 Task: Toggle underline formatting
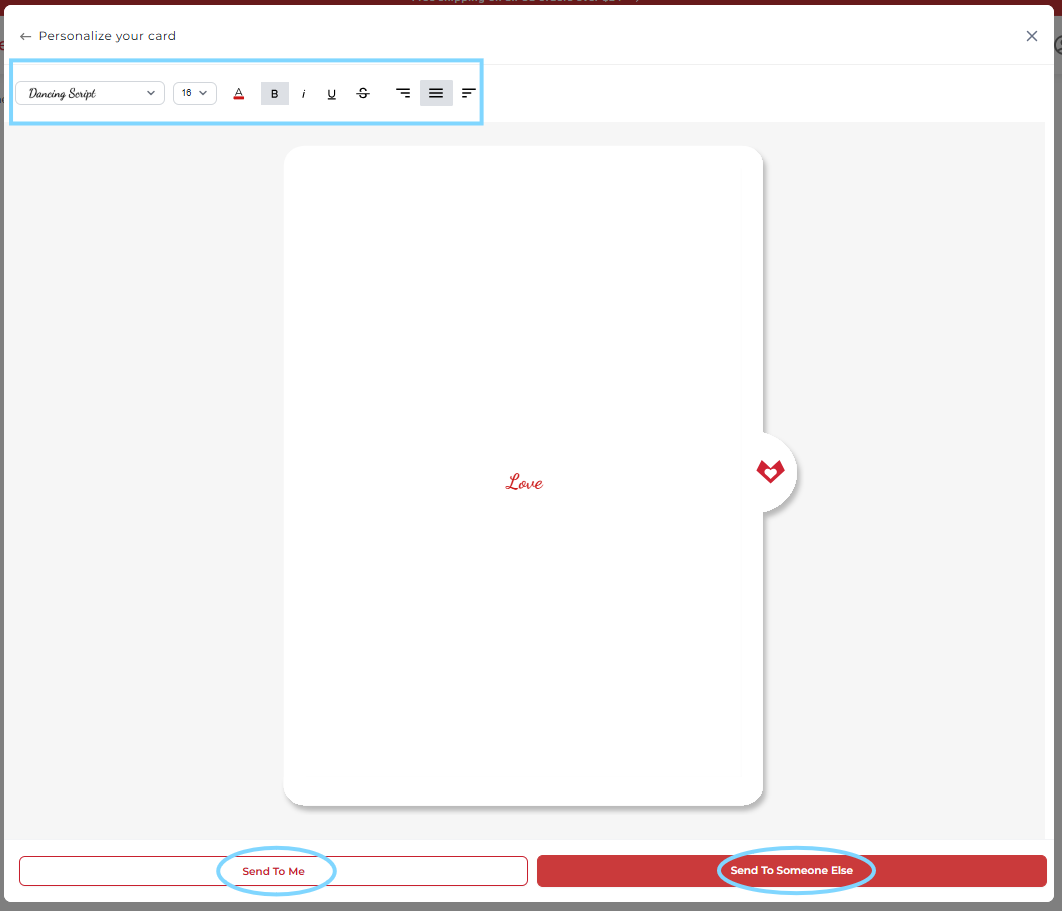coord(332,94)
